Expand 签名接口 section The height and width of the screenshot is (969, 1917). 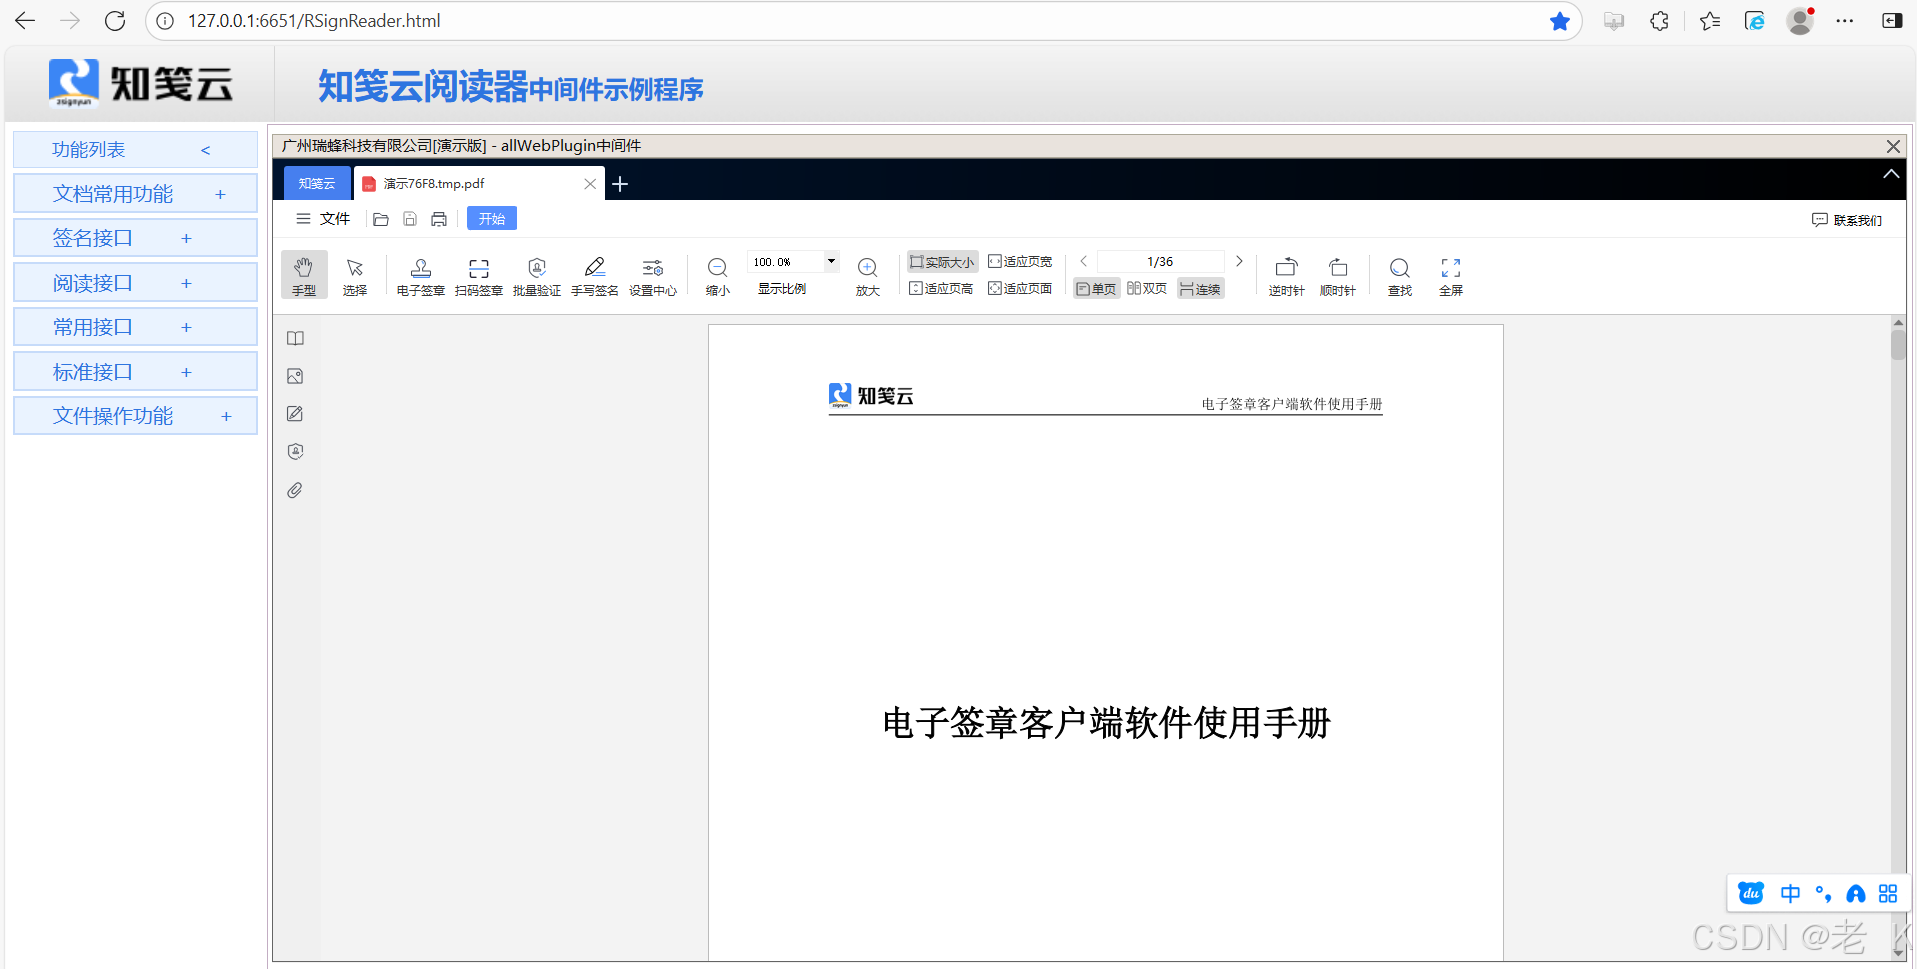tap(135, 238)
